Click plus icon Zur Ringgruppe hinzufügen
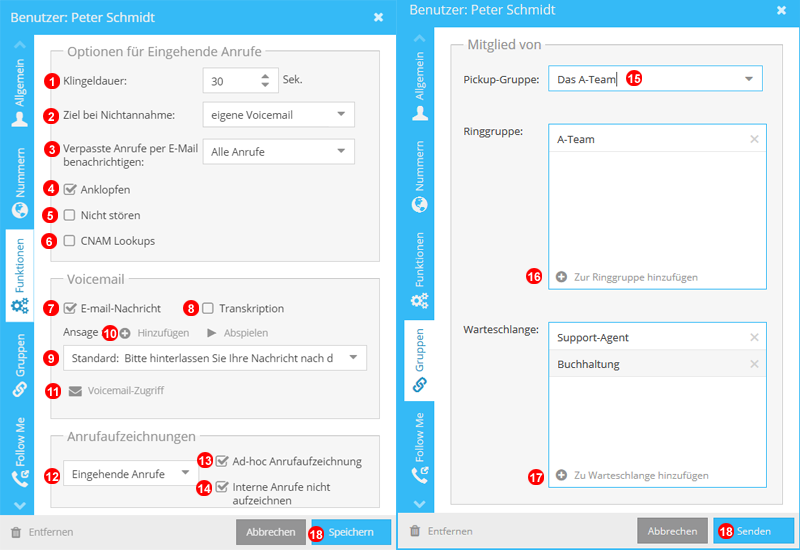Screen dimensions: 800x550 click(561, 277)
